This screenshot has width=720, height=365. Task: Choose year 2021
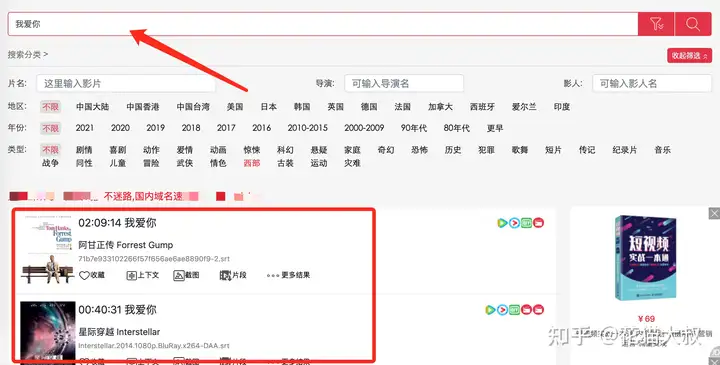coord(84,128)
